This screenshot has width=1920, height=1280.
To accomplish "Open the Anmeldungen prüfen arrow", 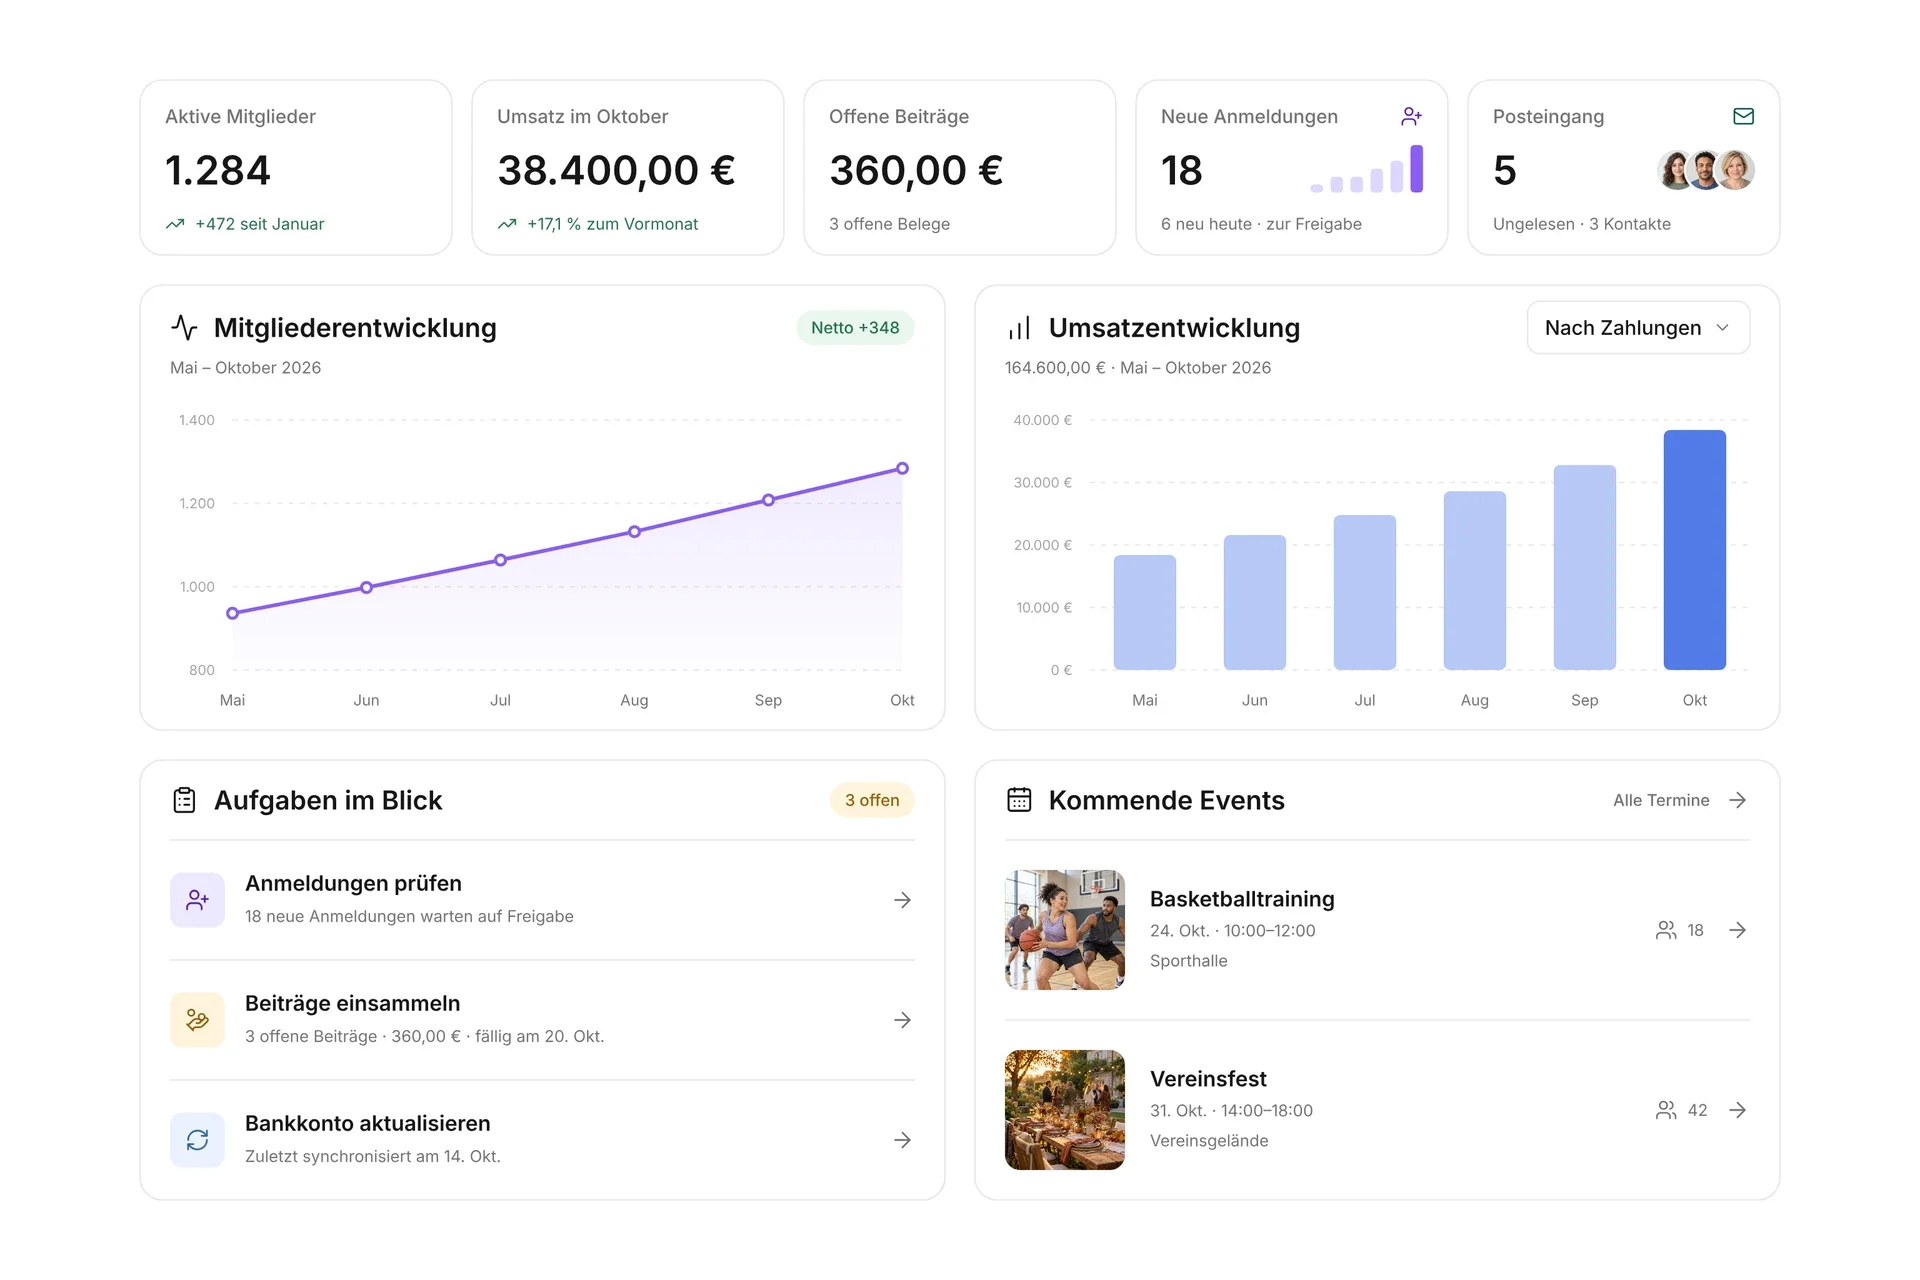I will (x=902, y=900).
